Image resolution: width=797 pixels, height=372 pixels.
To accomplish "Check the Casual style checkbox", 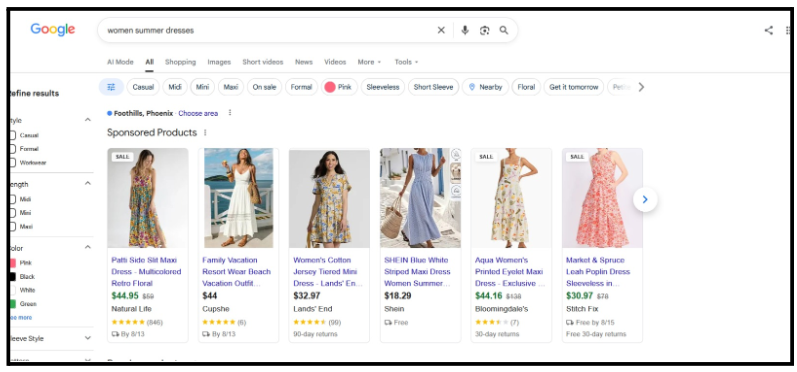I will pos(12,135).
